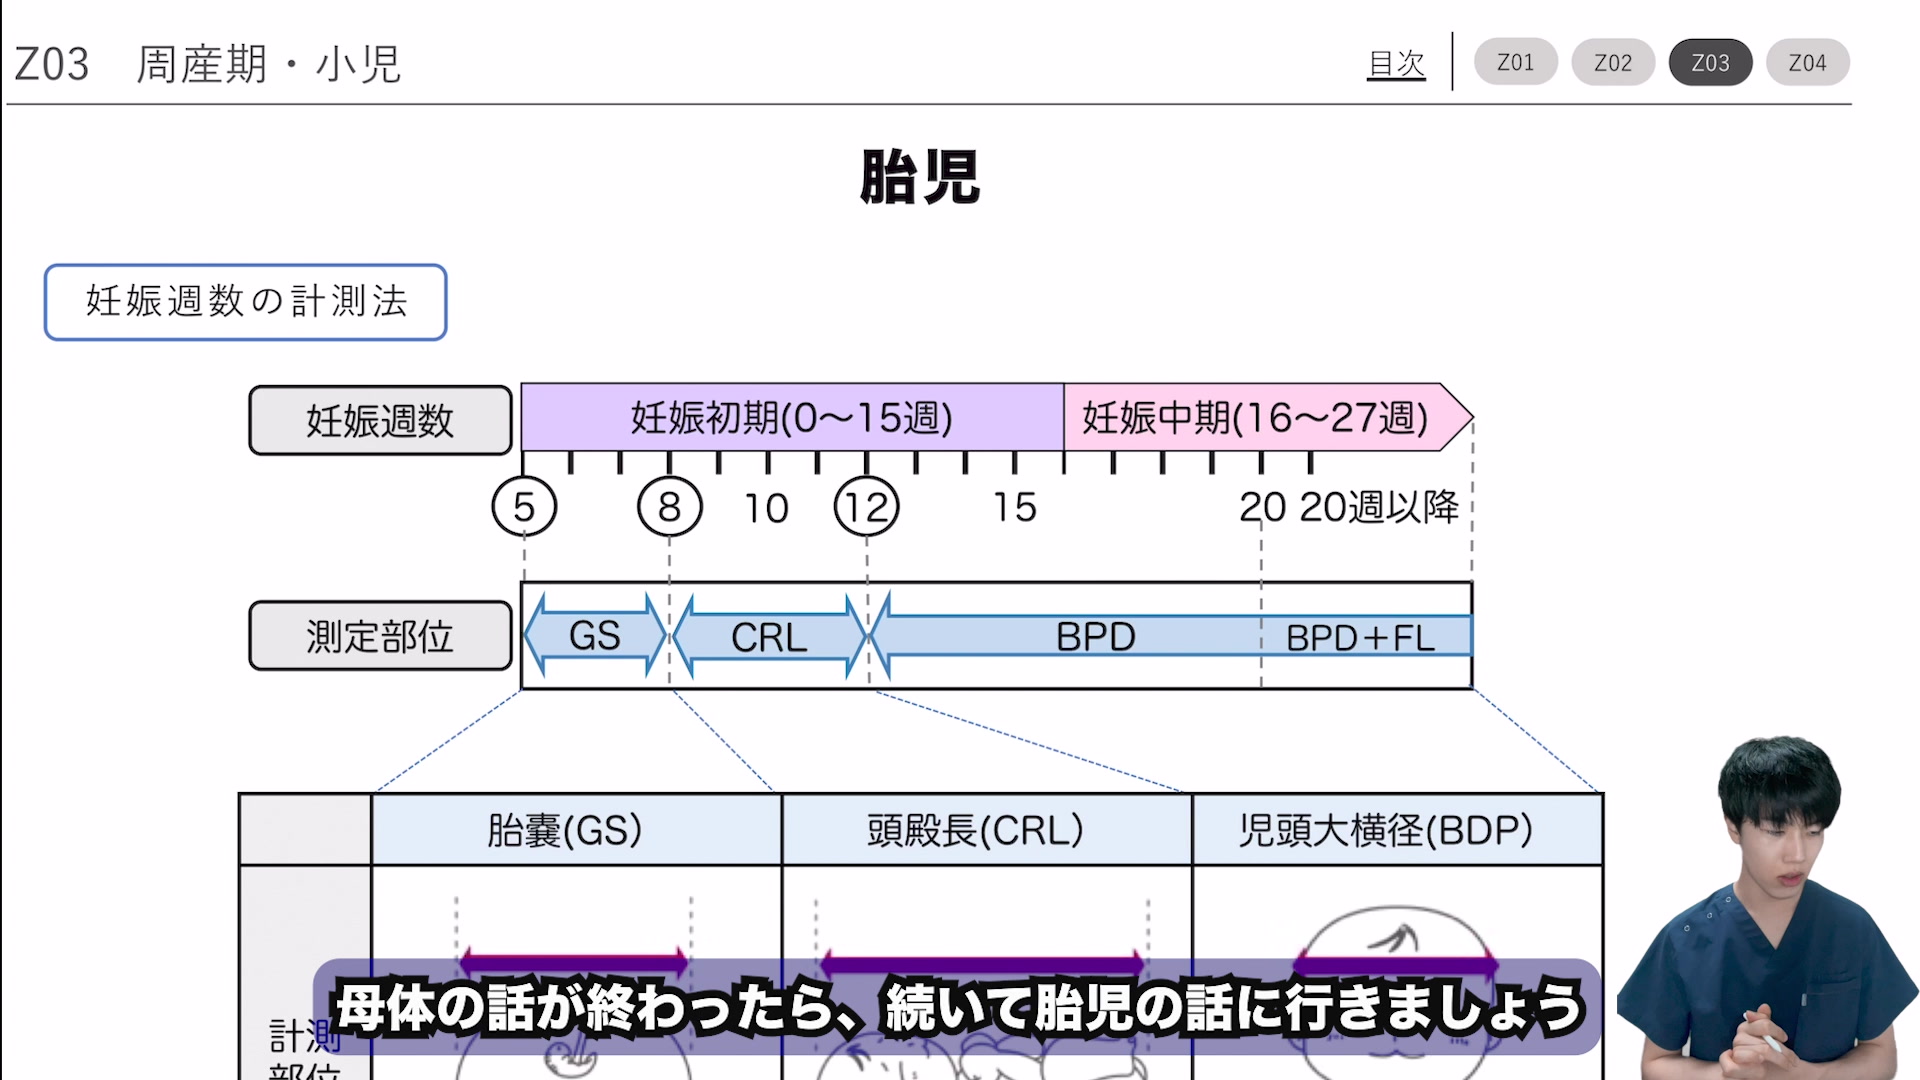Screen dimensions: 1920x1080
Task: Click the 妊娠週数 label box
Action: click(x=380, y=420)
